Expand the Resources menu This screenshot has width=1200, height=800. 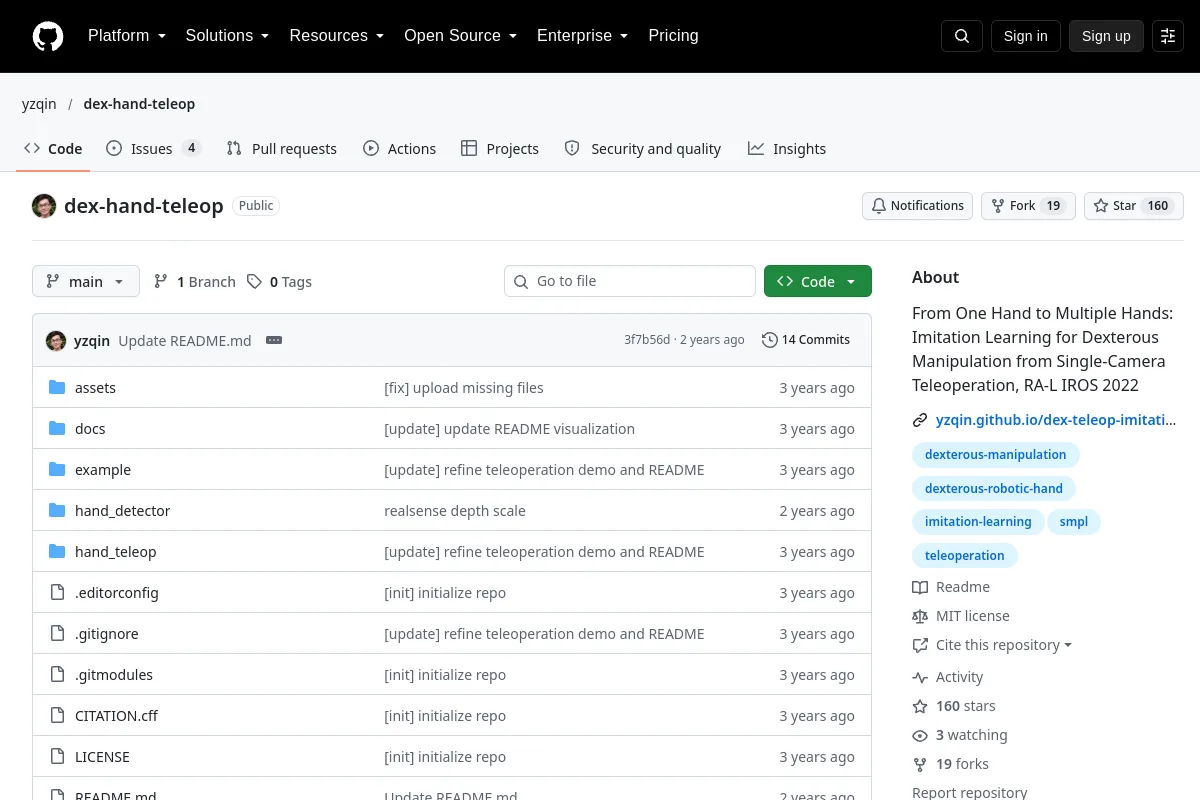click(337, 36)
